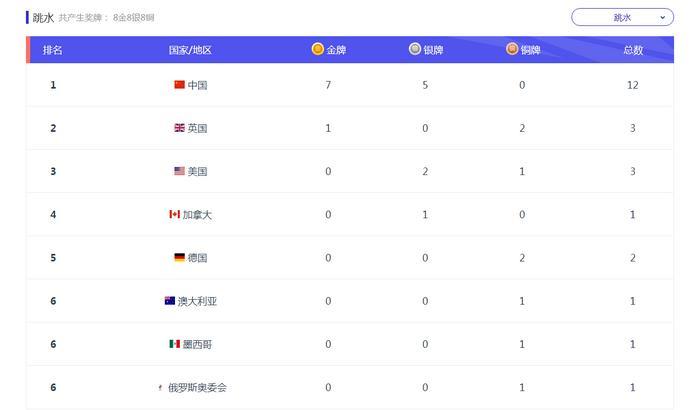Image resolution: width=700 pixels, height=410 pixels.
Task: Click the Germany flag icon
Action: 179,257
